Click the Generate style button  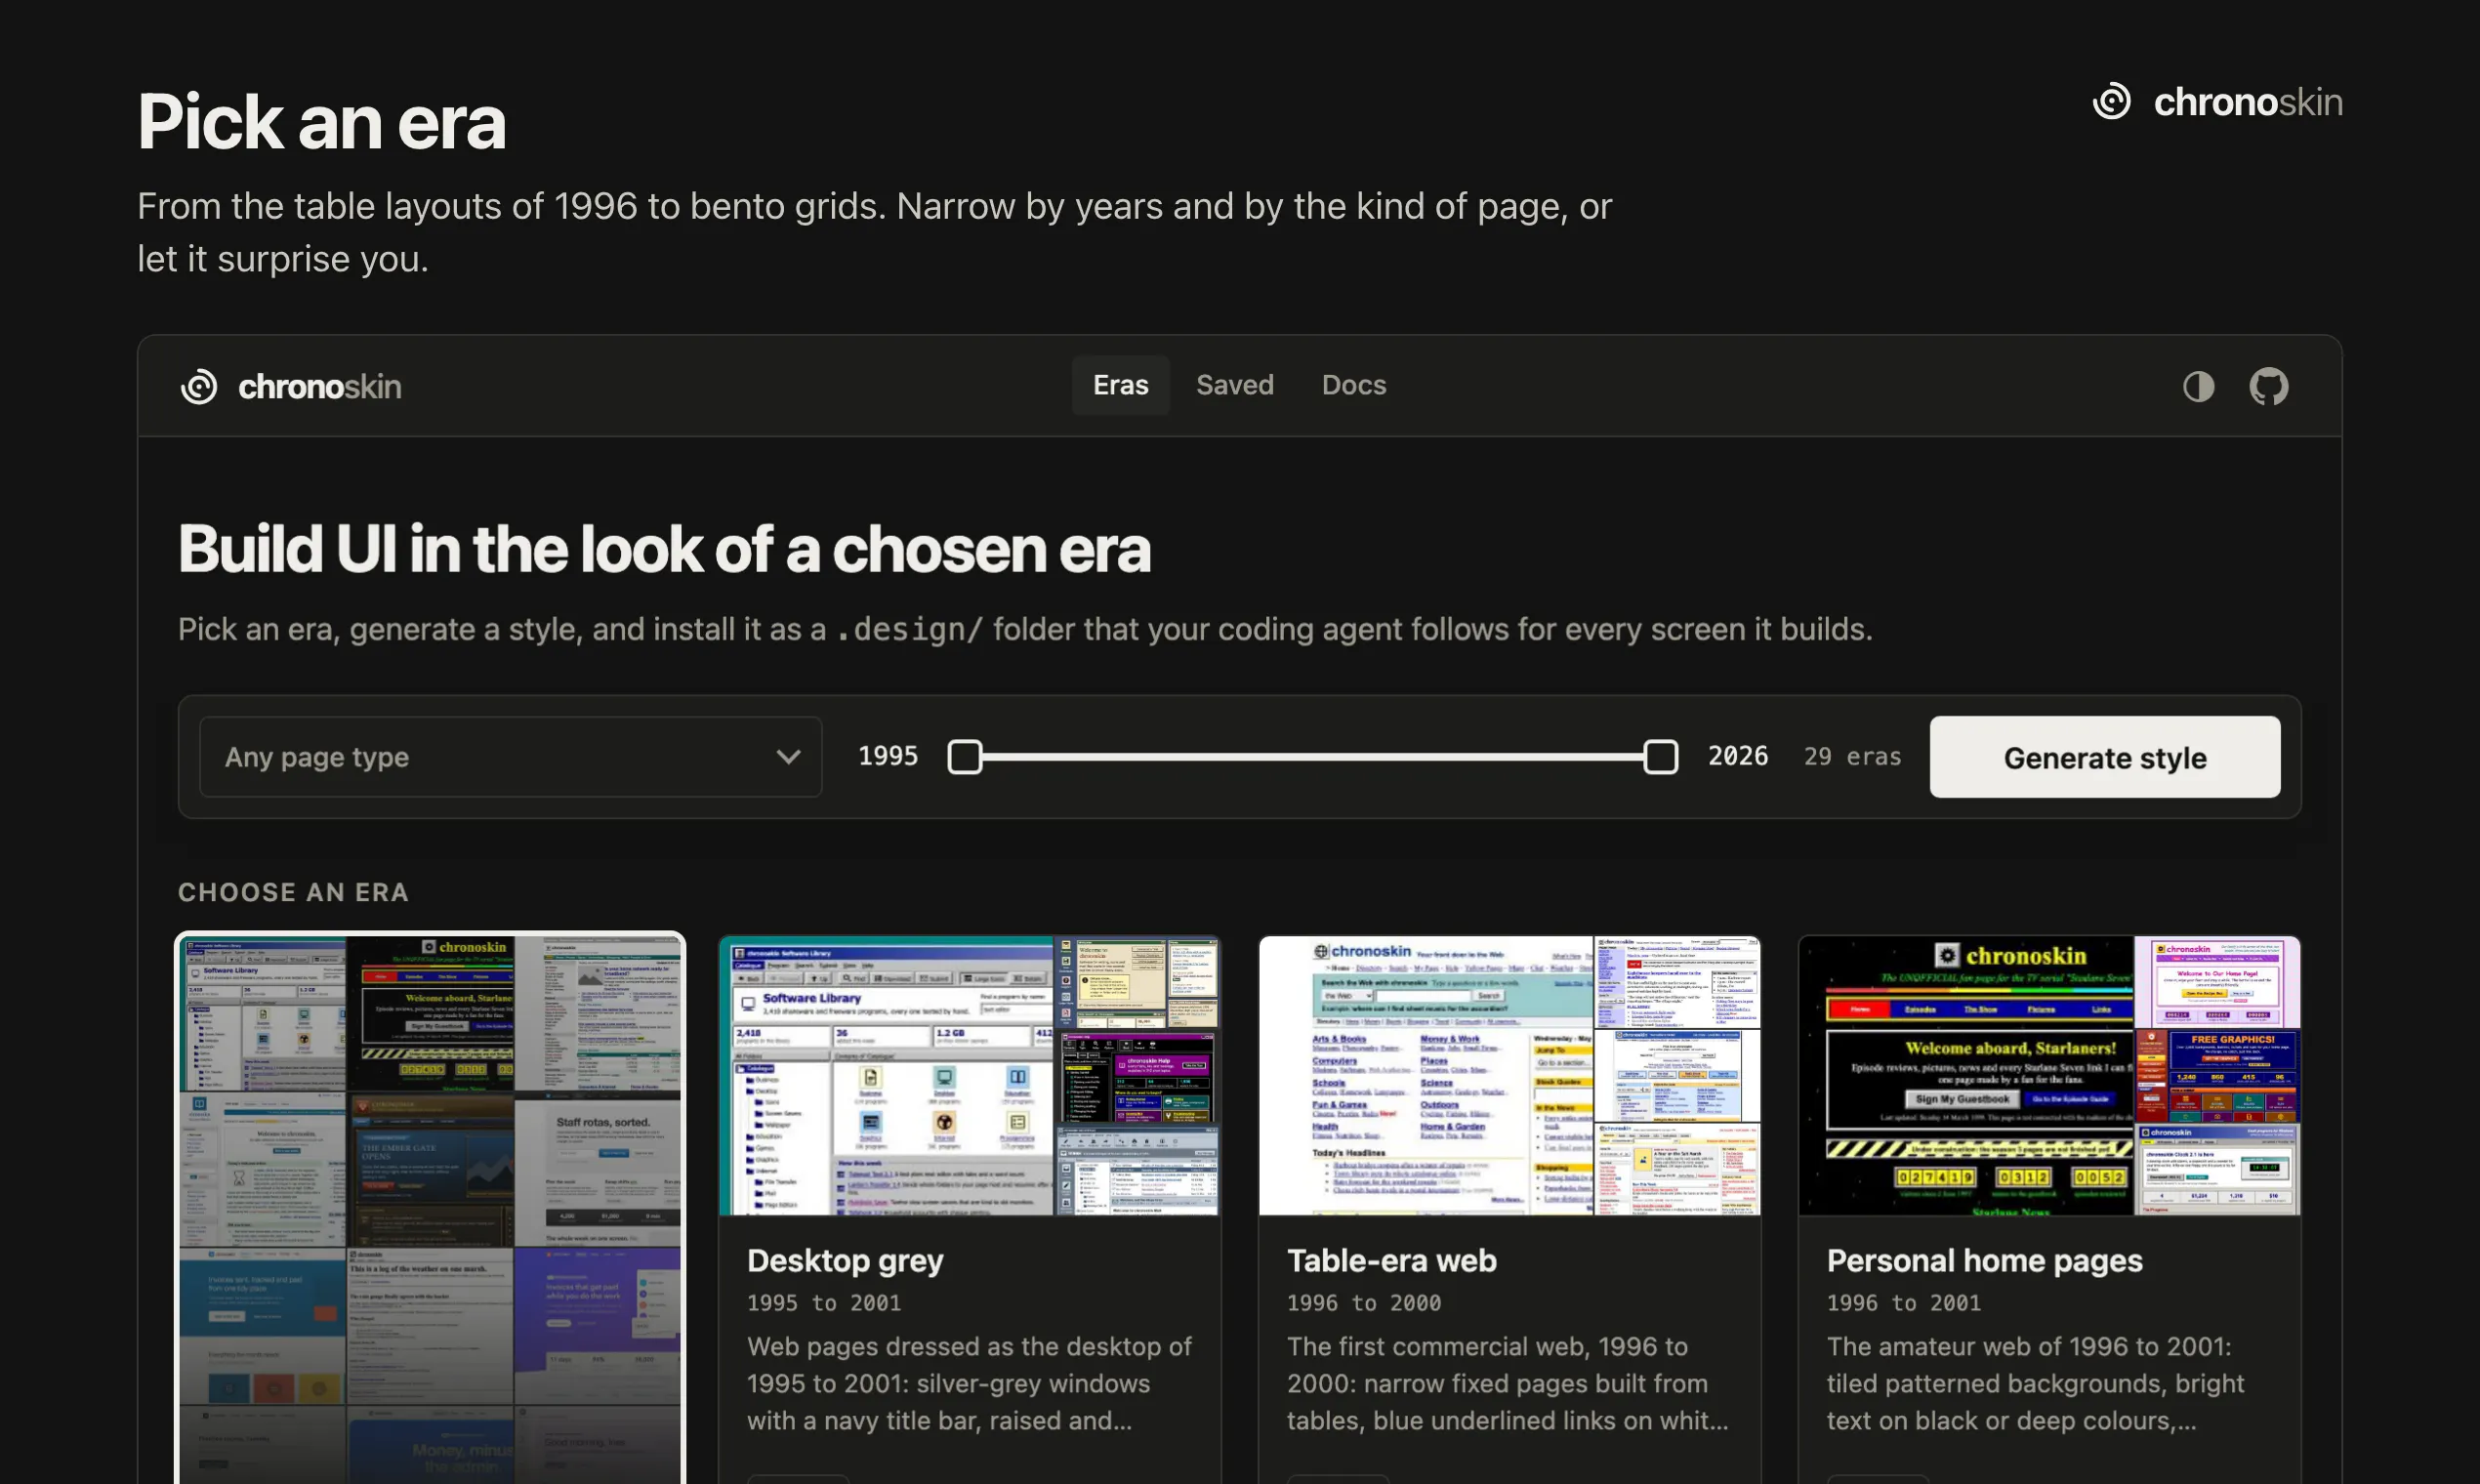2104,757
